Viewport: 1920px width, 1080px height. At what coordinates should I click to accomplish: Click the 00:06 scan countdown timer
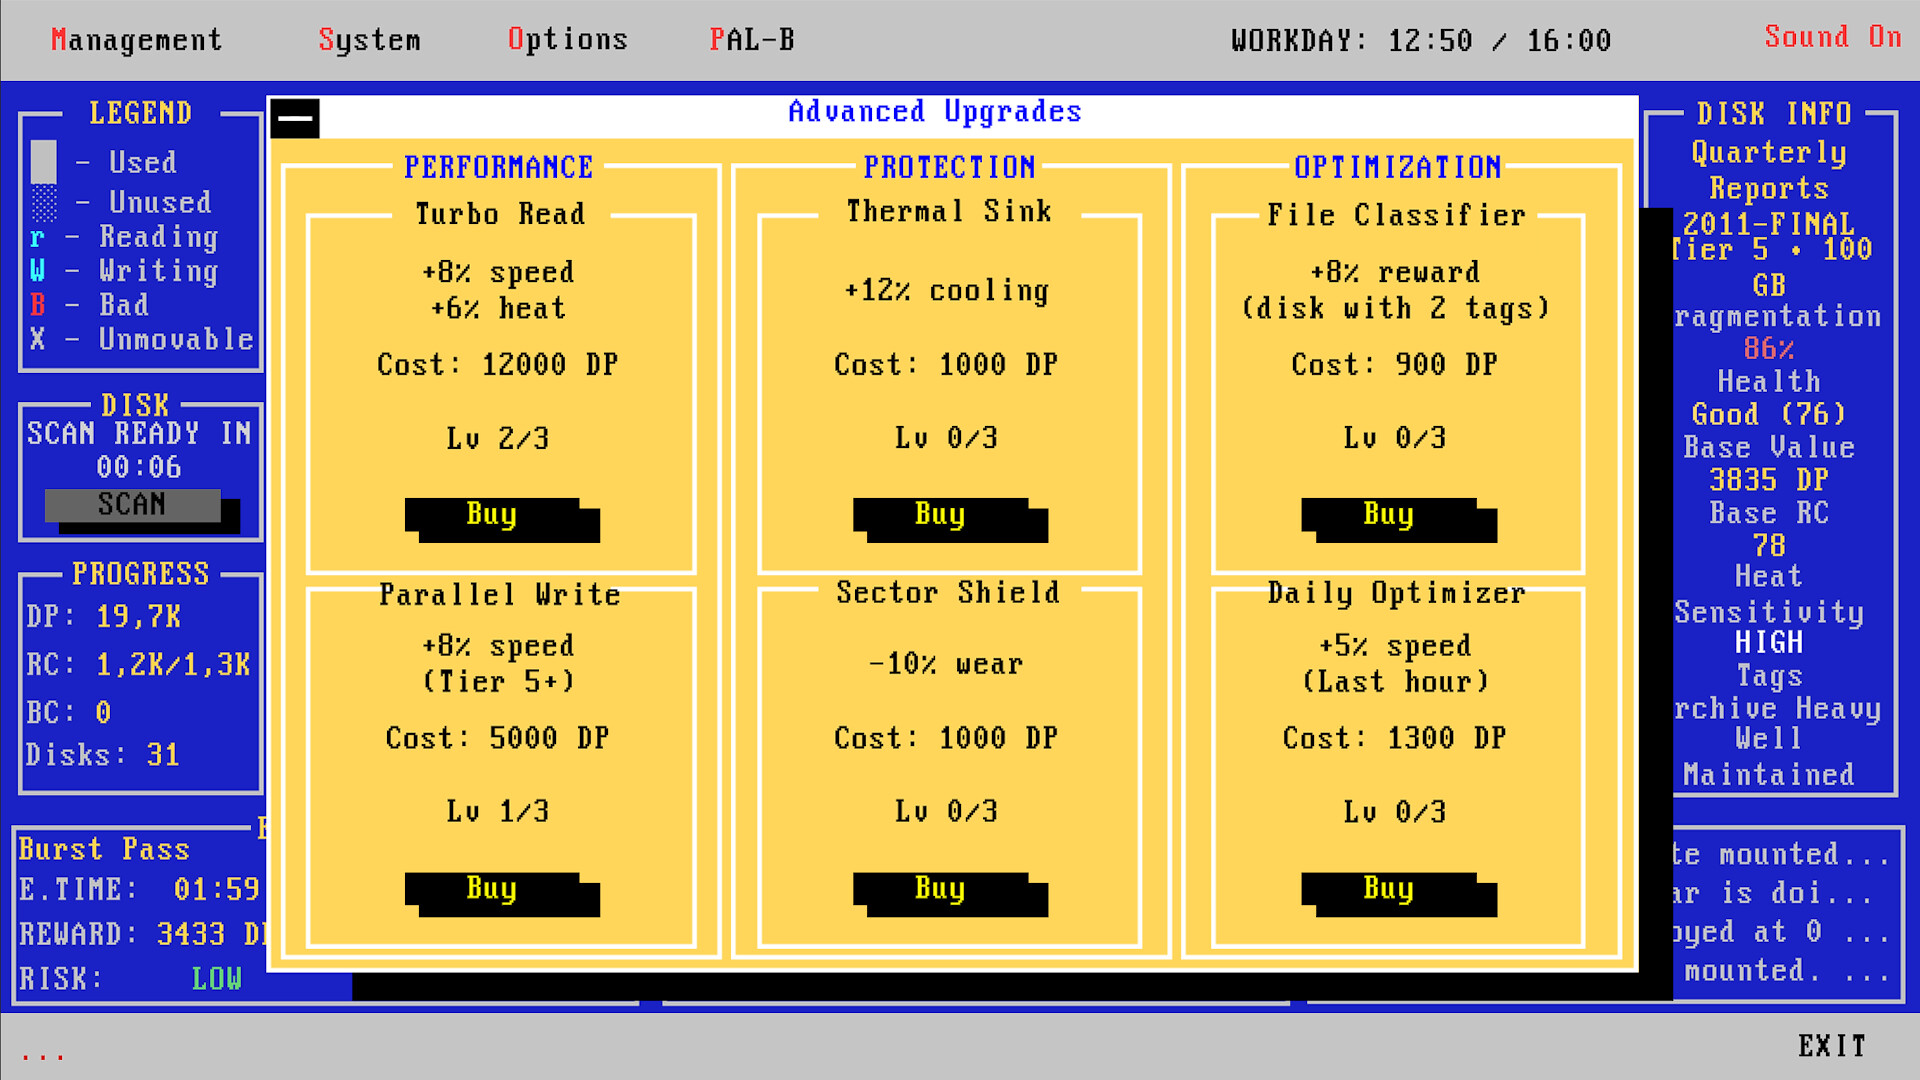[x=139, y=467]
